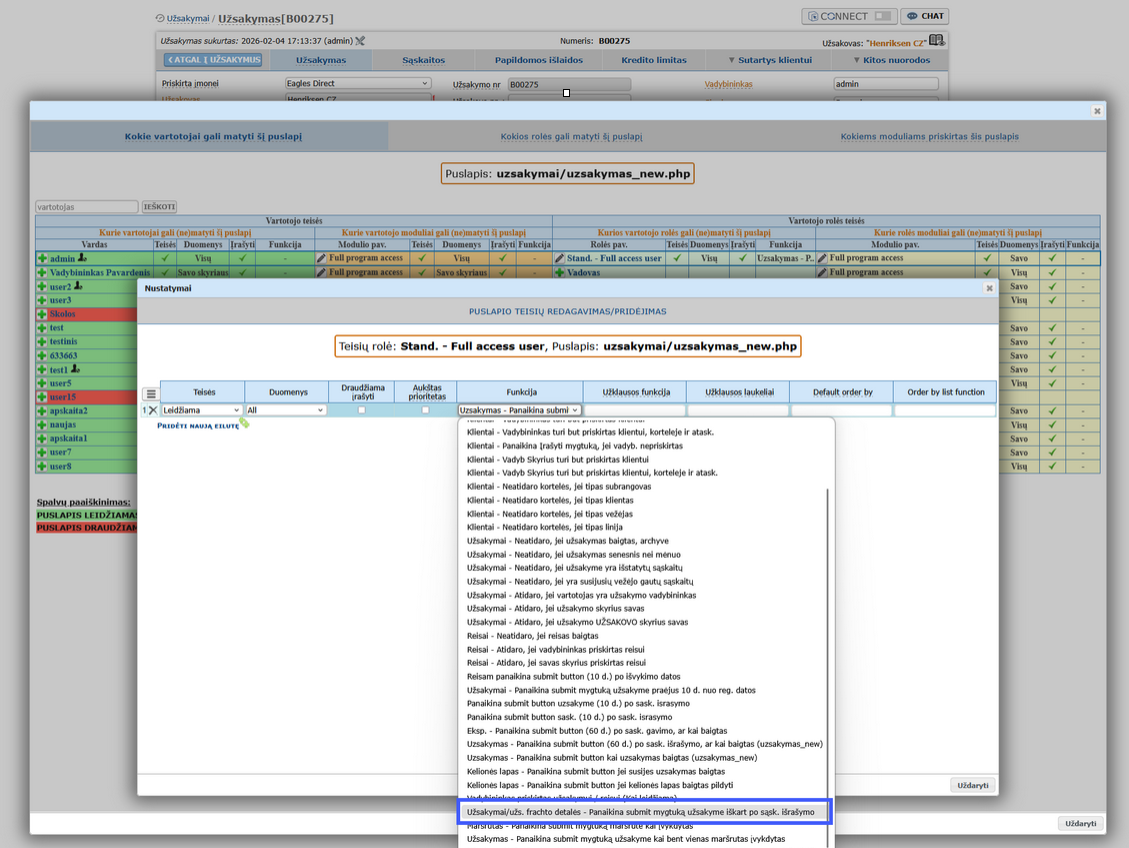This screenshot has height=848, width=1129.
Task: Click the Užklausos laukeliai input in row 1
Action: coord(738,410)
